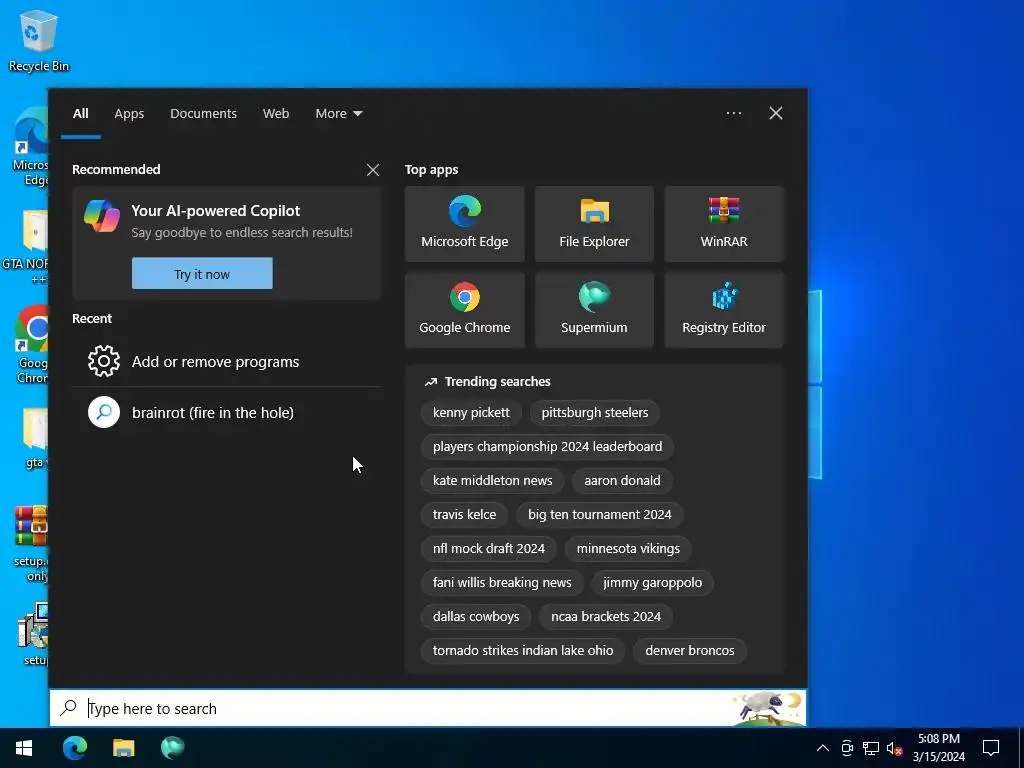This screenshot has height=768, width=1024.
Task: Search big ten tournament 2024
Action: (600, 514)
